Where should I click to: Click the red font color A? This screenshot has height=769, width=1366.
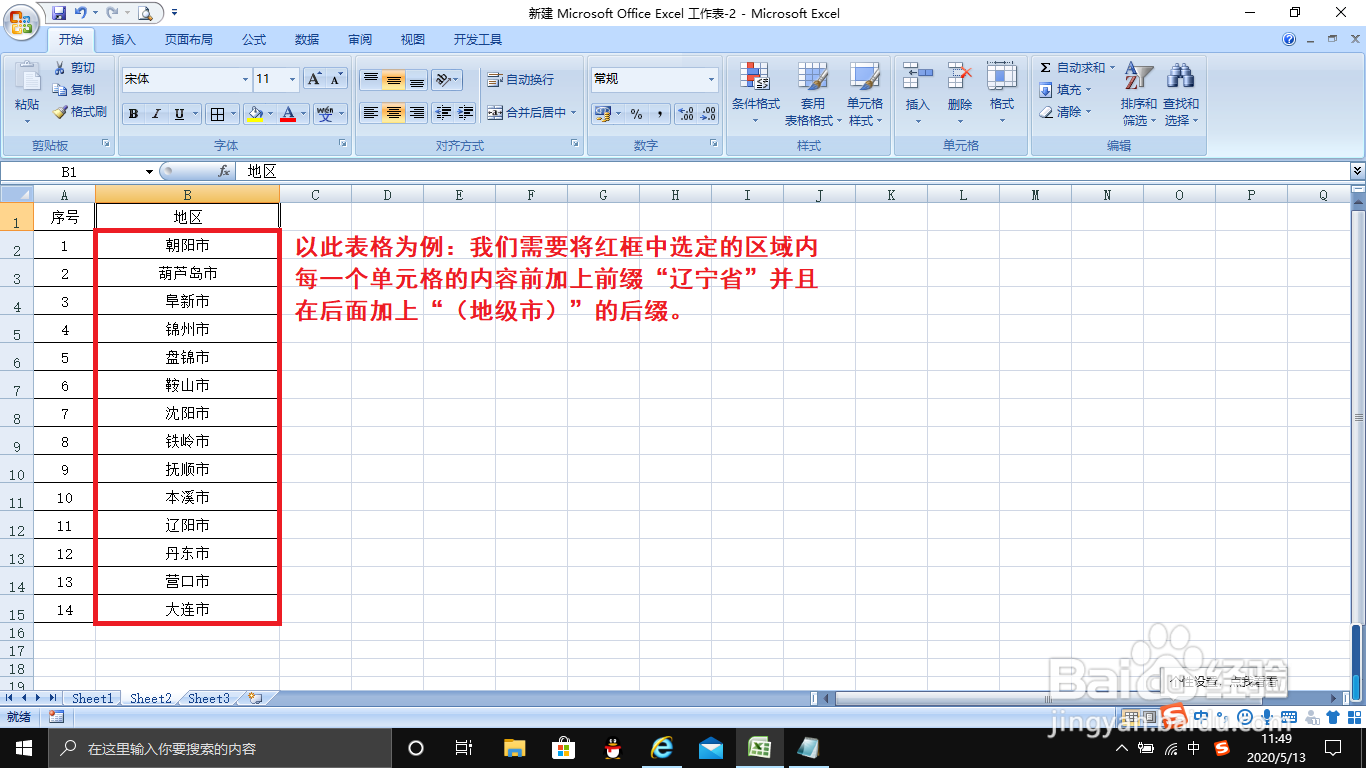click(x=289, y=114)
